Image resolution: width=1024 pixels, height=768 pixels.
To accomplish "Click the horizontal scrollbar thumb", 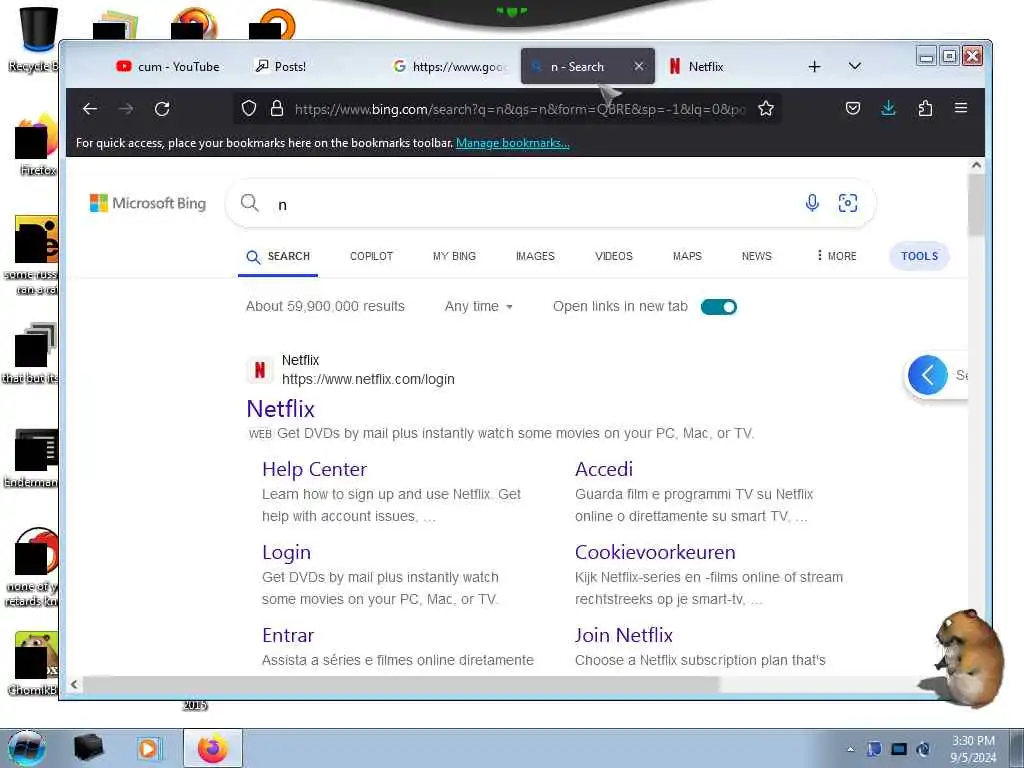I will (401, 684).
